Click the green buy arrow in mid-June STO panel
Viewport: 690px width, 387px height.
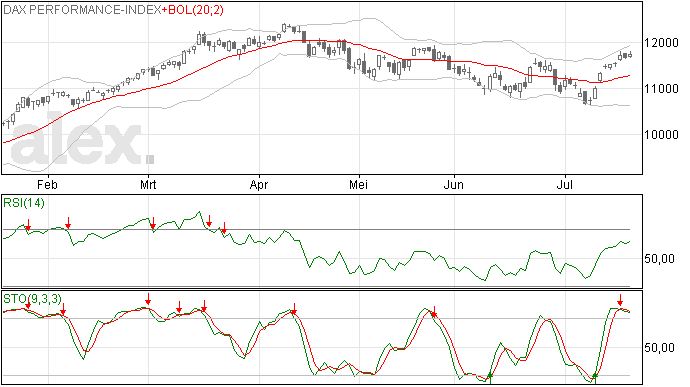pyautogui.click(x=490, y=377)
